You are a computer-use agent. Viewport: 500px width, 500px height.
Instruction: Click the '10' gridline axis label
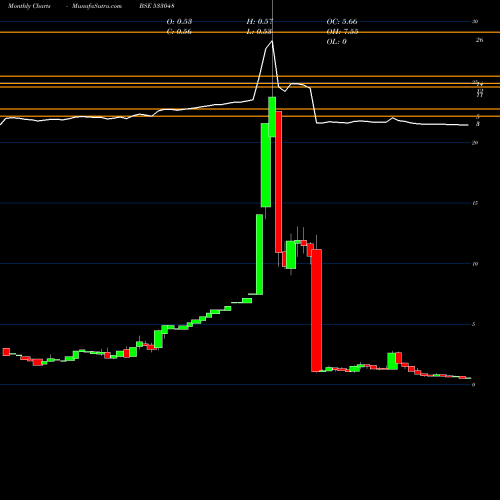(475, 264)
